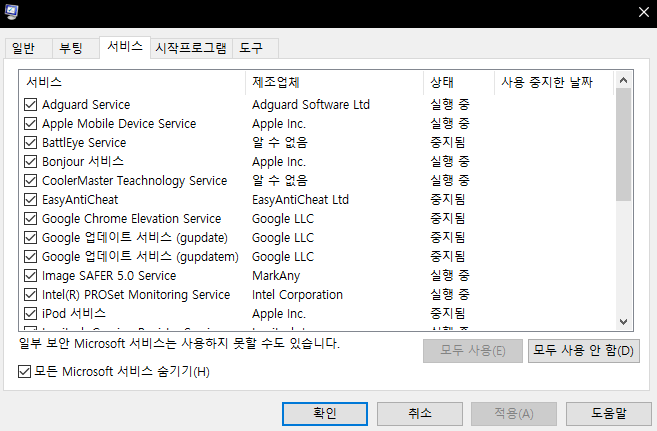
Task: Click 중지됨 status of BattlEye Service
Action: pos(447,142)
